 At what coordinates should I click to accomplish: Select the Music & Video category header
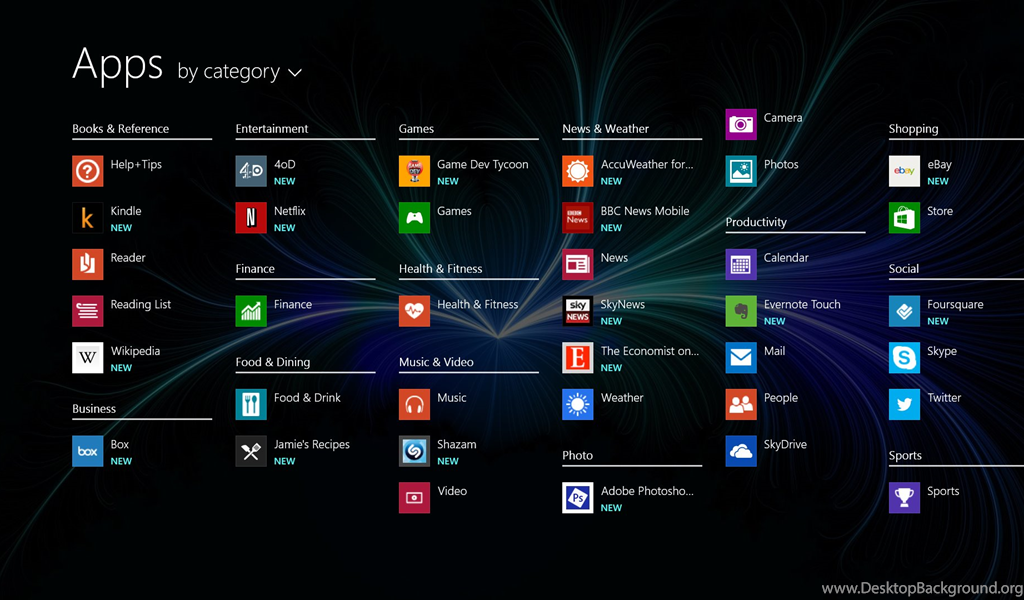click(436, 362)
